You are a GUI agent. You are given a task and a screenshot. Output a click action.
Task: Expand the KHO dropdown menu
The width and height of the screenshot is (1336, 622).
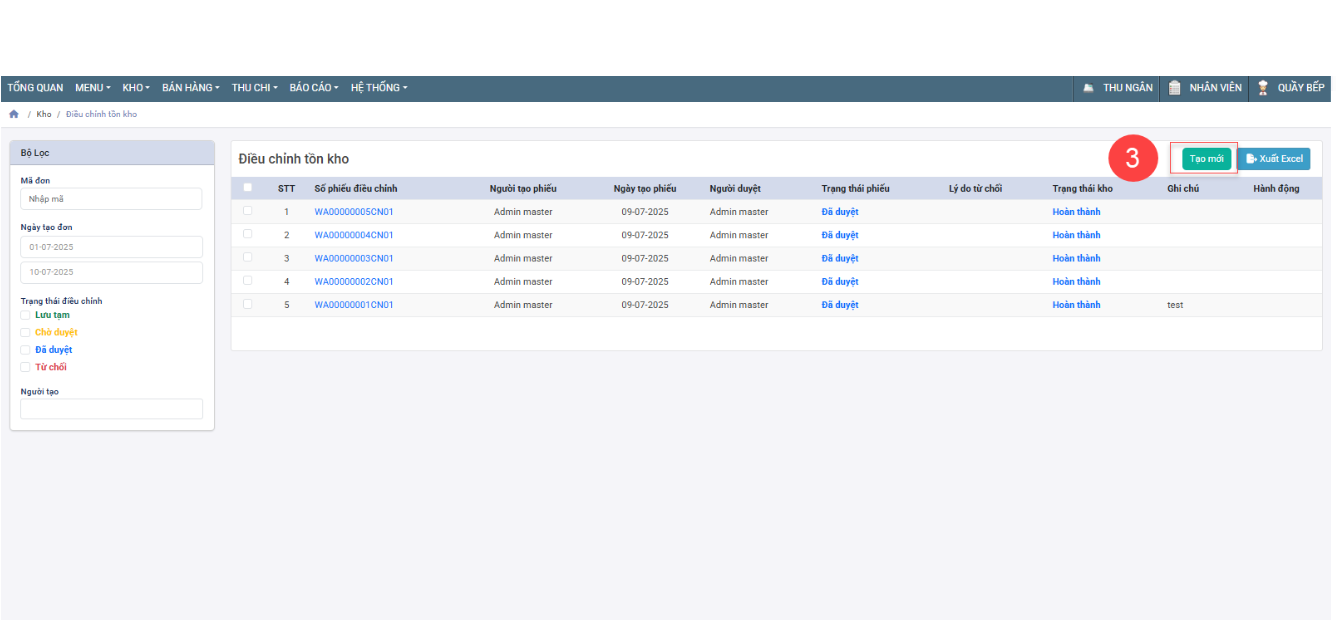point(136,88)
